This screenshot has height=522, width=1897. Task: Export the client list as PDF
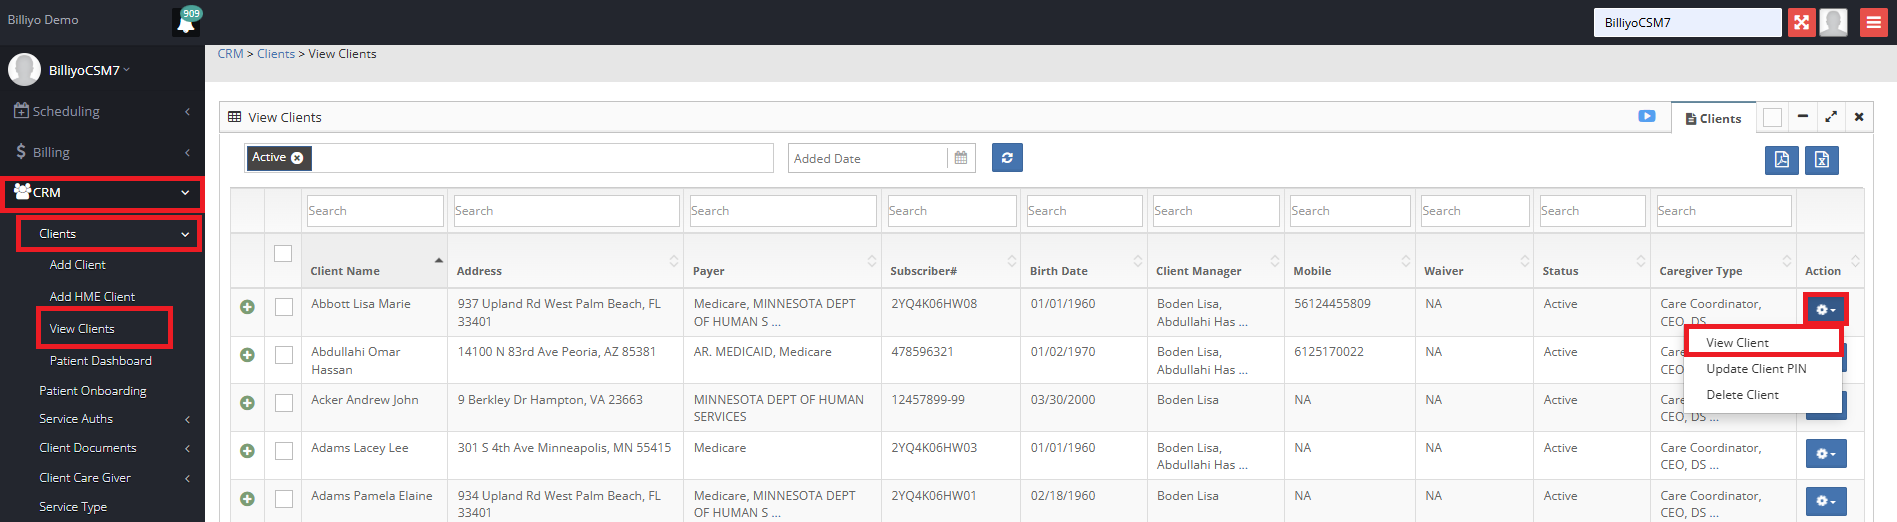[1781, 160]
